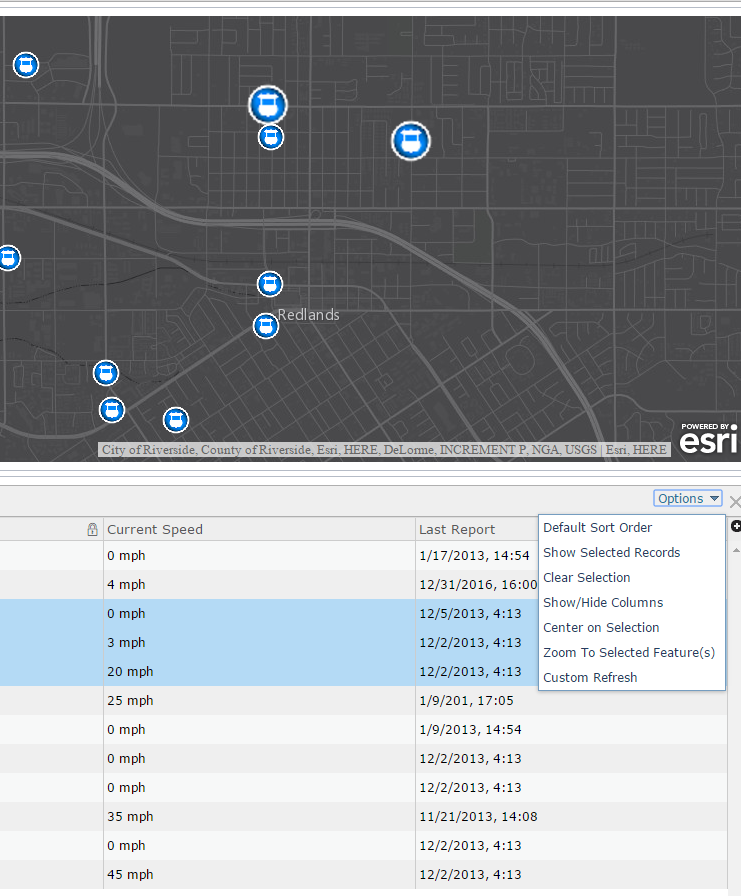This screenshot has width=741, height=896.
Task: Click the police marker in the top-left corner
Action: click(x=26, y=65)
